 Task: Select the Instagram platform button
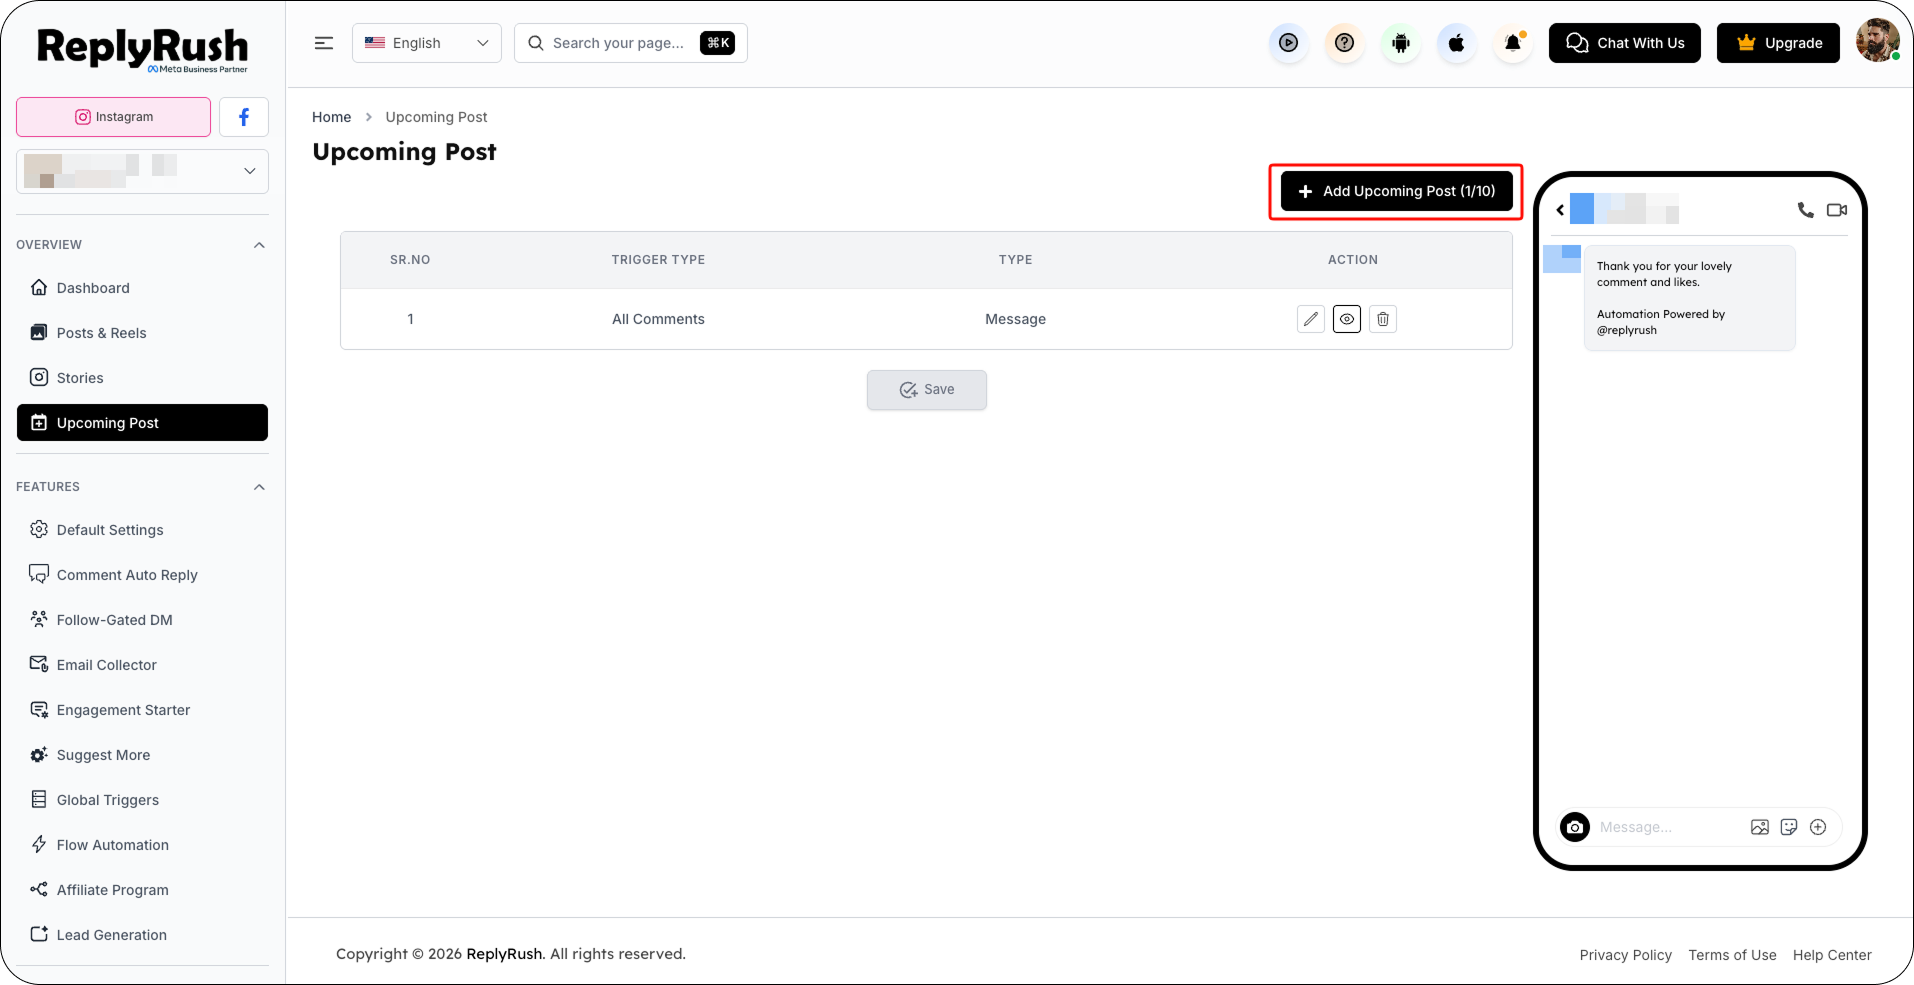[x=114, y=117]
